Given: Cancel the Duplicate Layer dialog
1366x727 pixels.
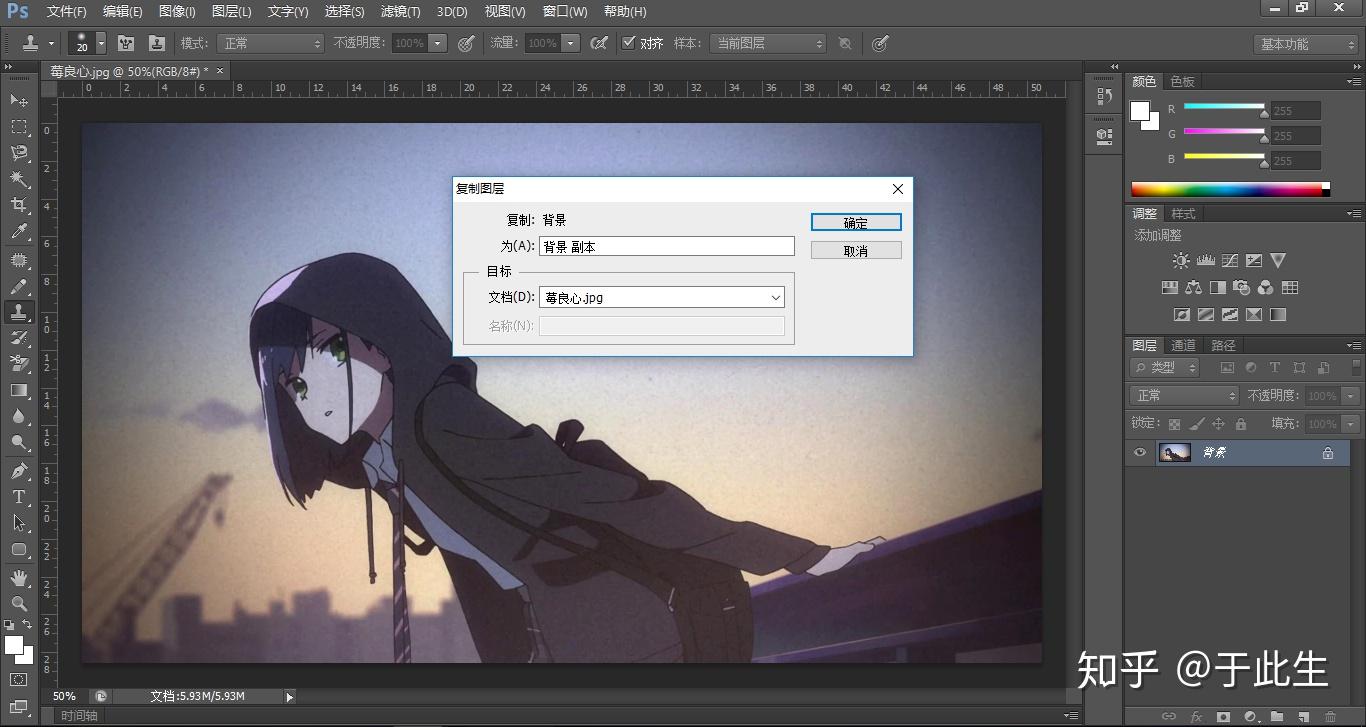Looking at the screenshot, I should [x=856, y=250].
